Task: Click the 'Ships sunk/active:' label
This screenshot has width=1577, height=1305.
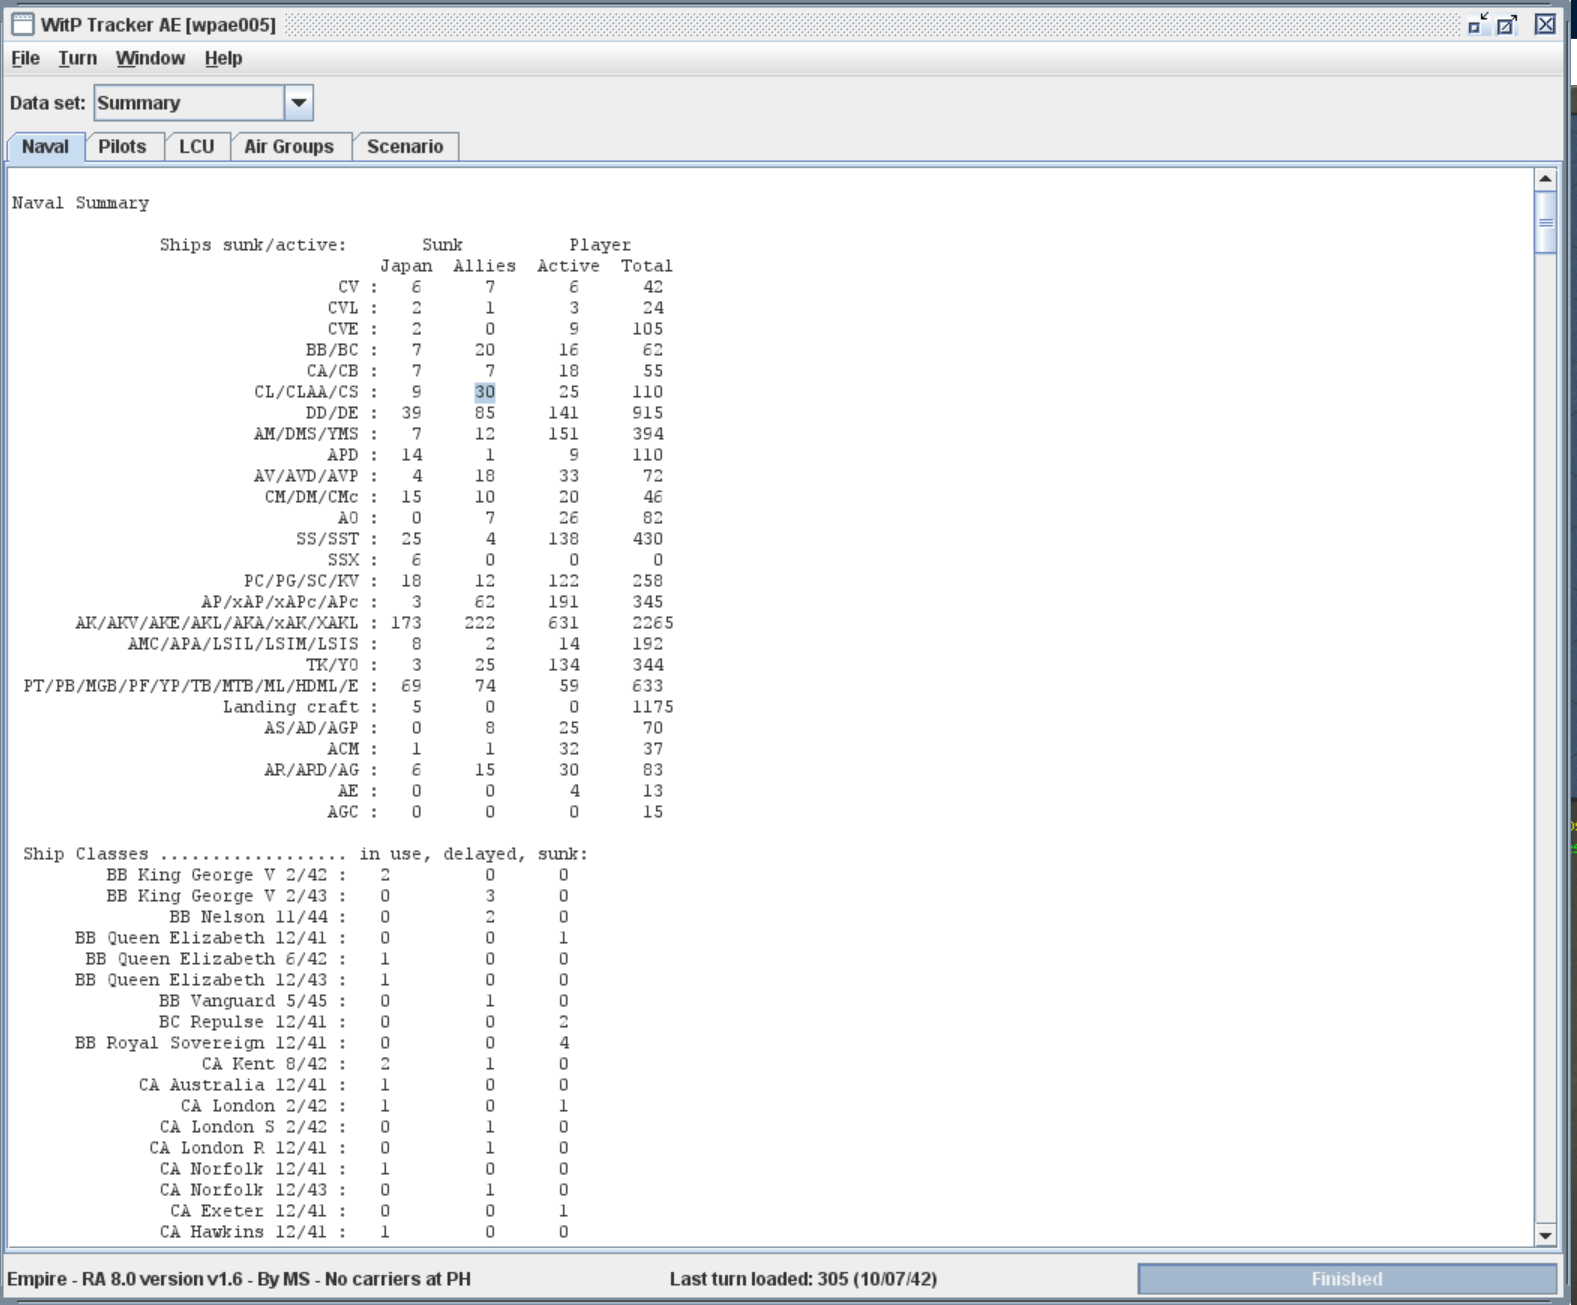Action: 253,245
